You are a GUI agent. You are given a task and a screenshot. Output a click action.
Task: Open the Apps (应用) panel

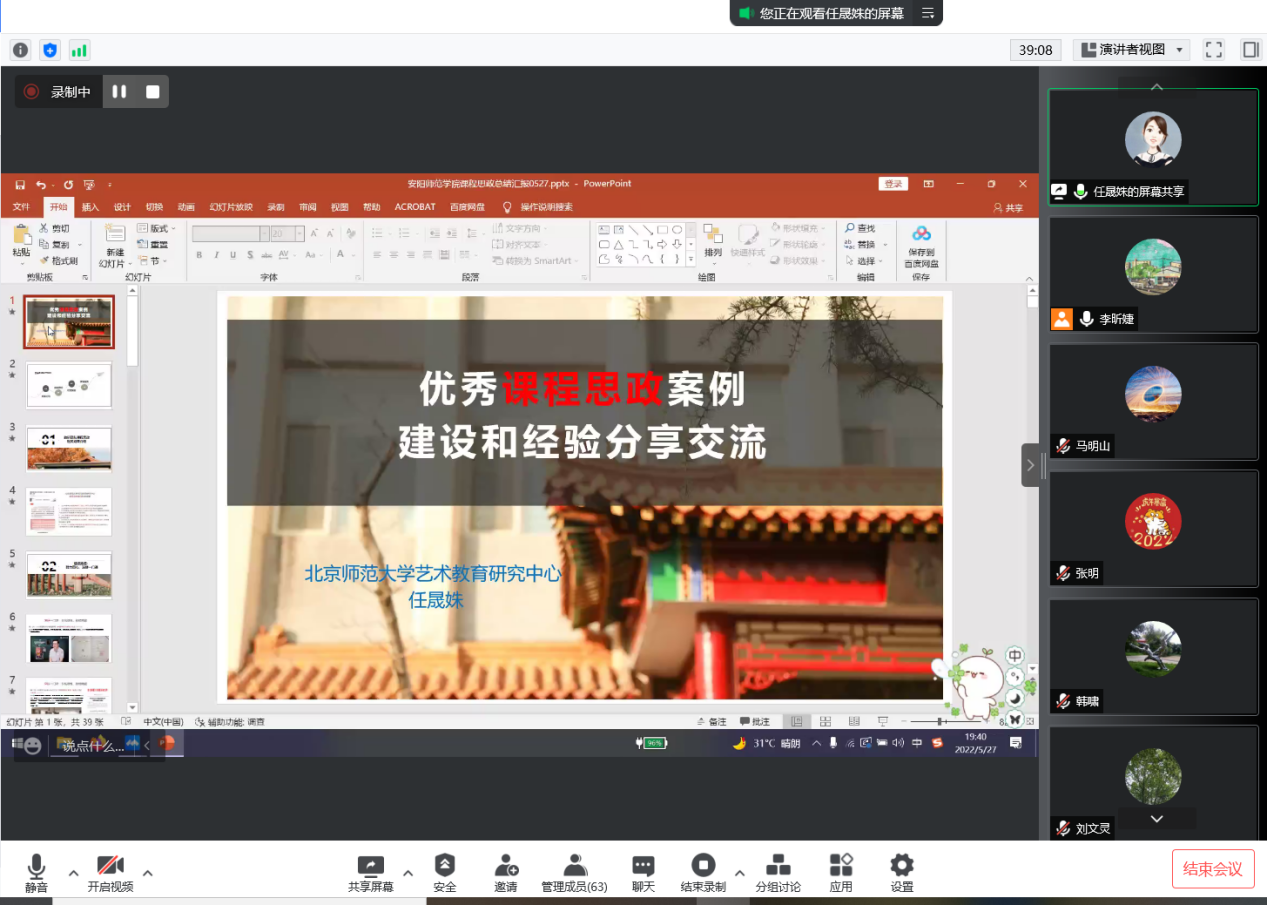point(841,873)
